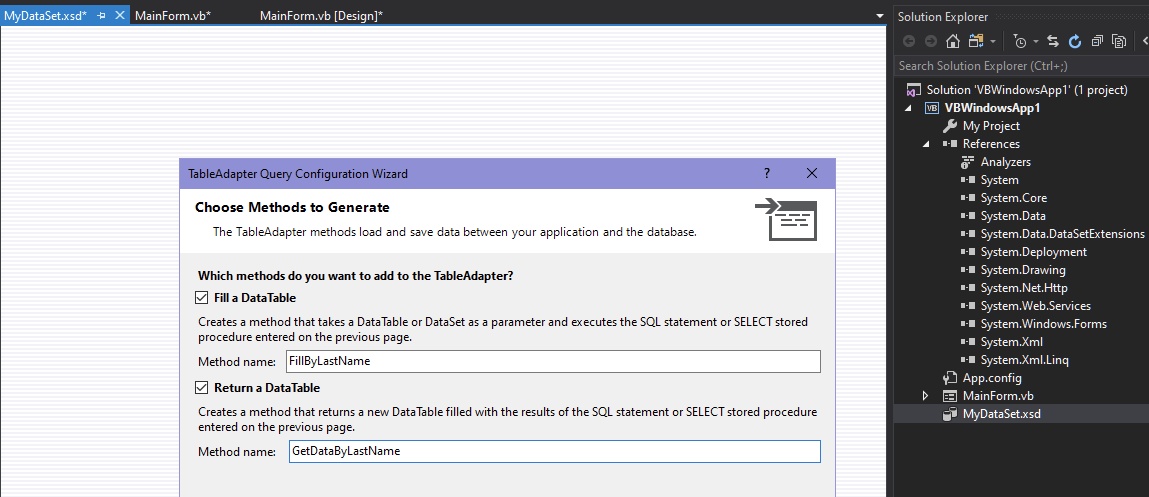This screenshot has width=1149, height=497.
Task: Collapse All in Solution Explorer
Action: 1097,41
